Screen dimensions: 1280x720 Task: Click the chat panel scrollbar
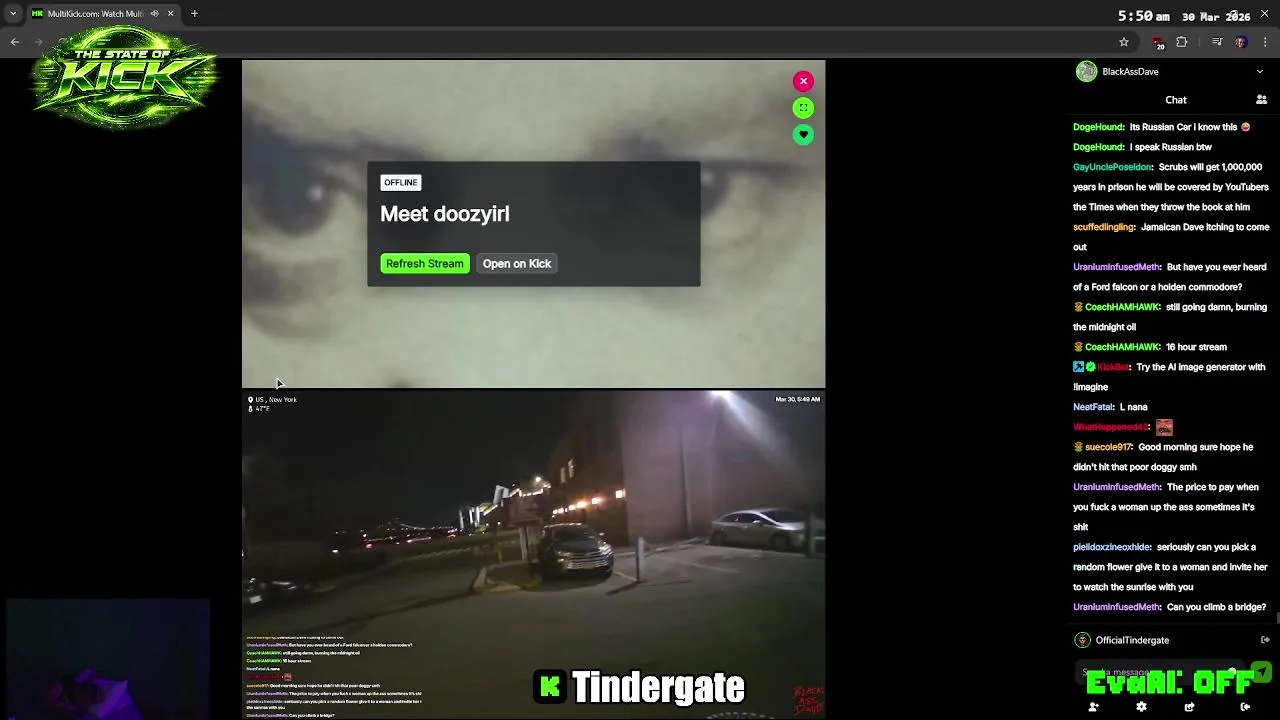[x=1277, y=618]
